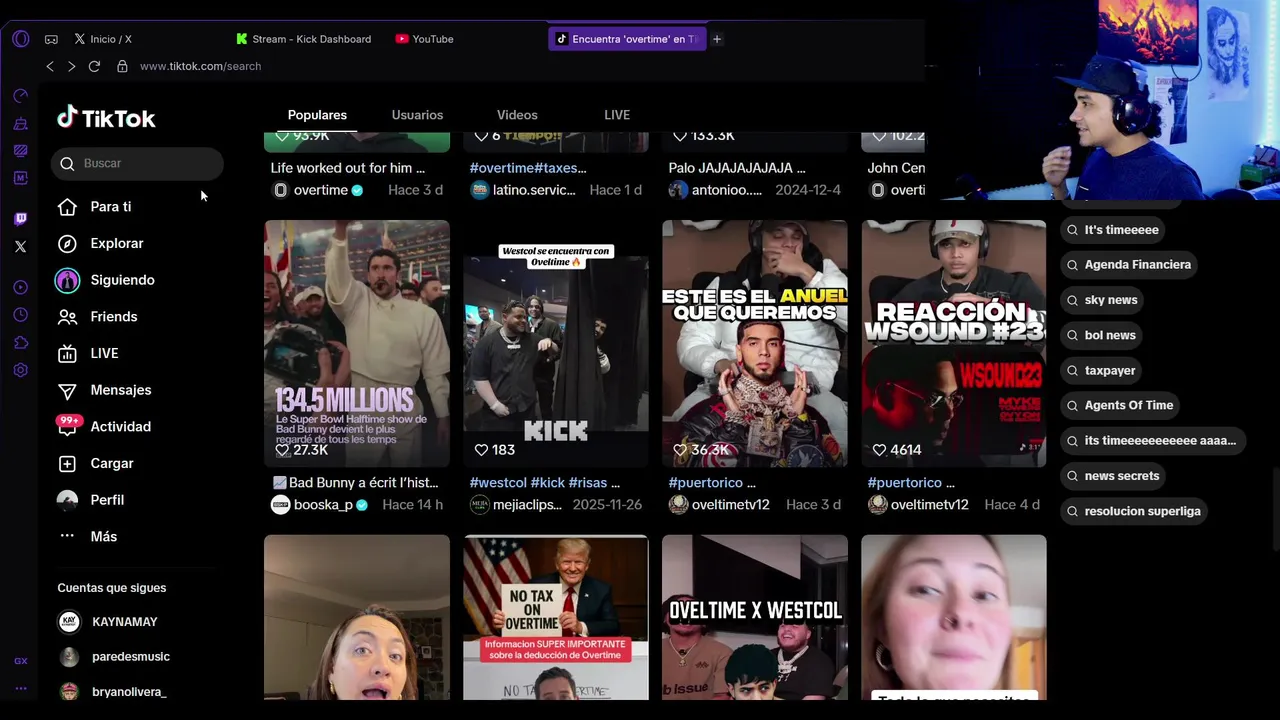This screenshot has height=720, width=1280.
Task: Open the LIVE sidebar icon
Action: pyautogui.click(x=67, y=354)
